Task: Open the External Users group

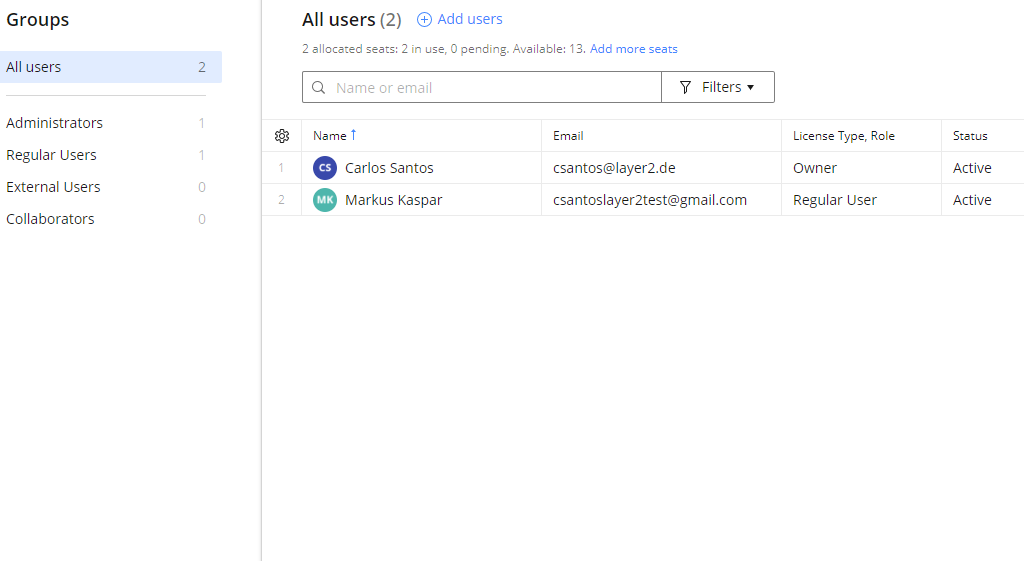Action: (x=53, y=187)
